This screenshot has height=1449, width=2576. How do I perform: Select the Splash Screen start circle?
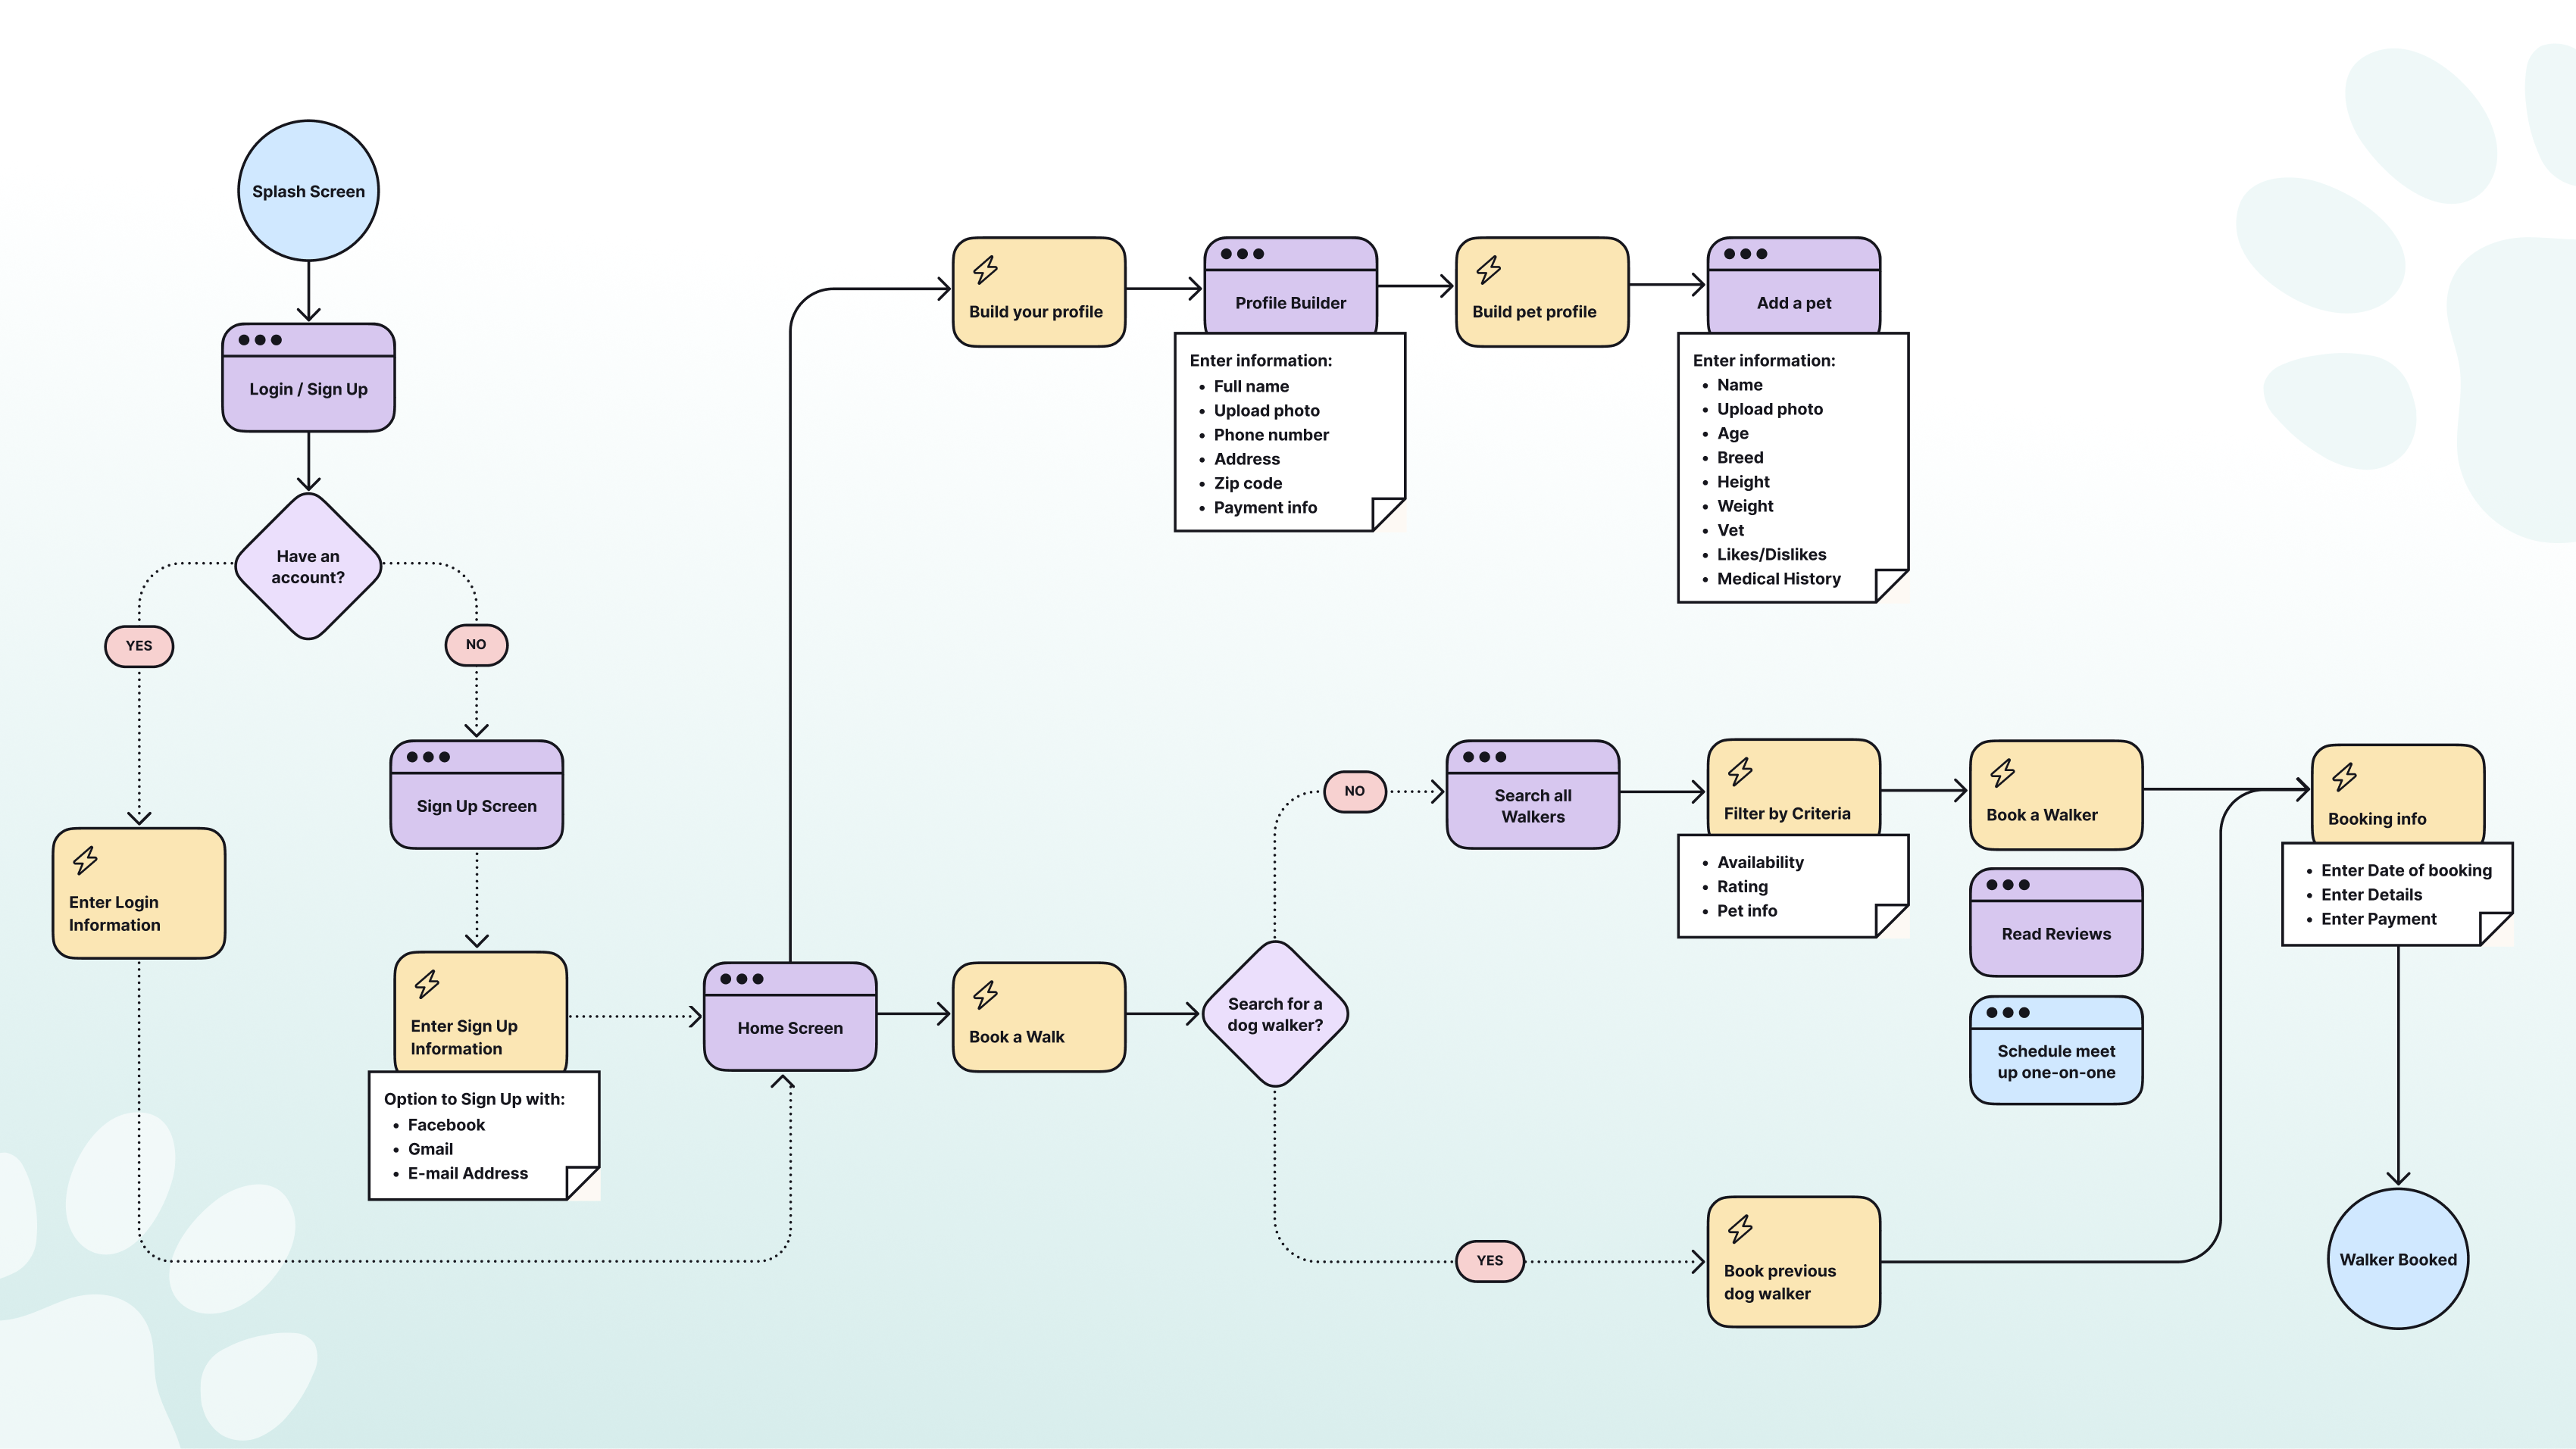[308, 191]
